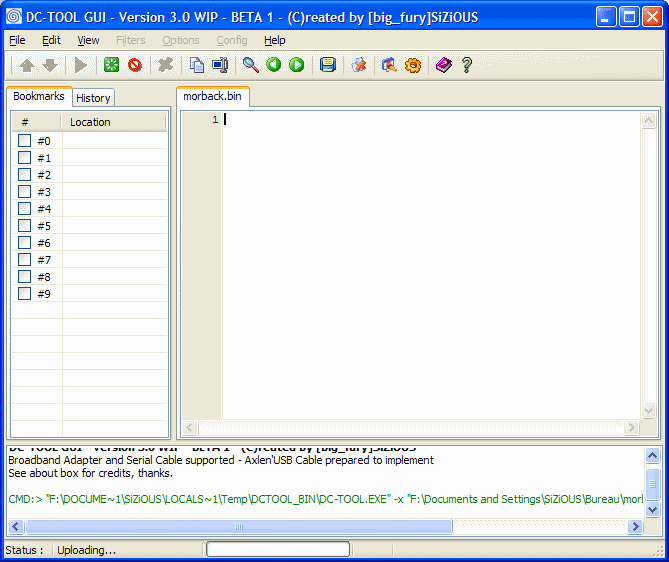
Task: Click inside the editor text area at line 1
Action: pos(431,120)
